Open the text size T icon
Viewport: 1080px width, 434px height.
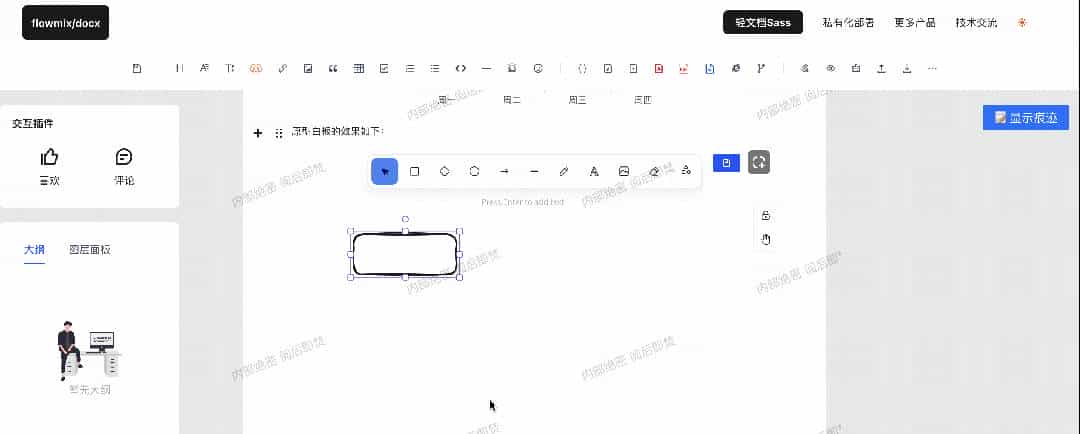(230, 68)
